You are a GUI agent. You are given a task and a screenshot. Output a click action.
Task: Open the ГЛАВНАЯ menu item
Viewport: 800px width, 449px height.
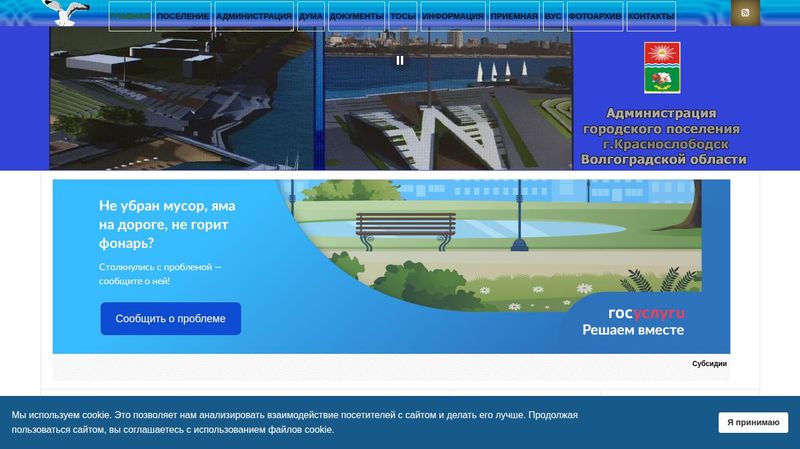point(130,16)
